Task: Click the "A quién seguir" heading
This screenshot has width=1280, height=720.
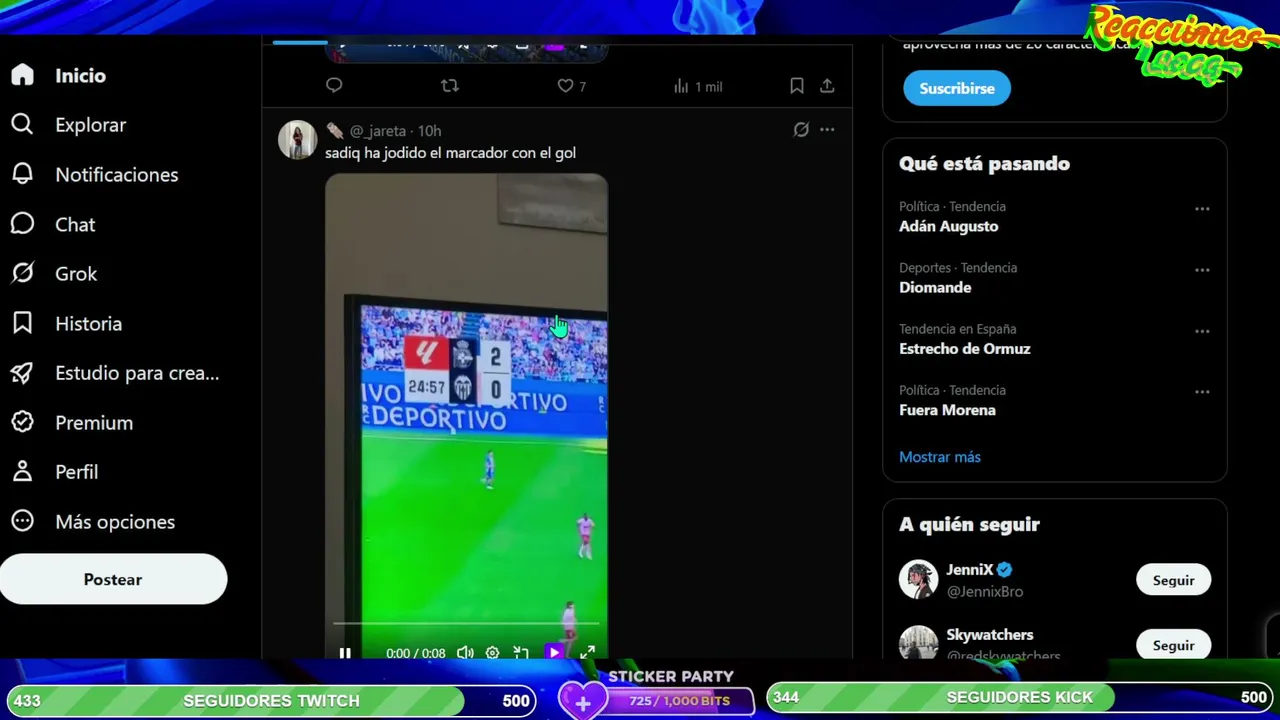Action: coord(969,524)
